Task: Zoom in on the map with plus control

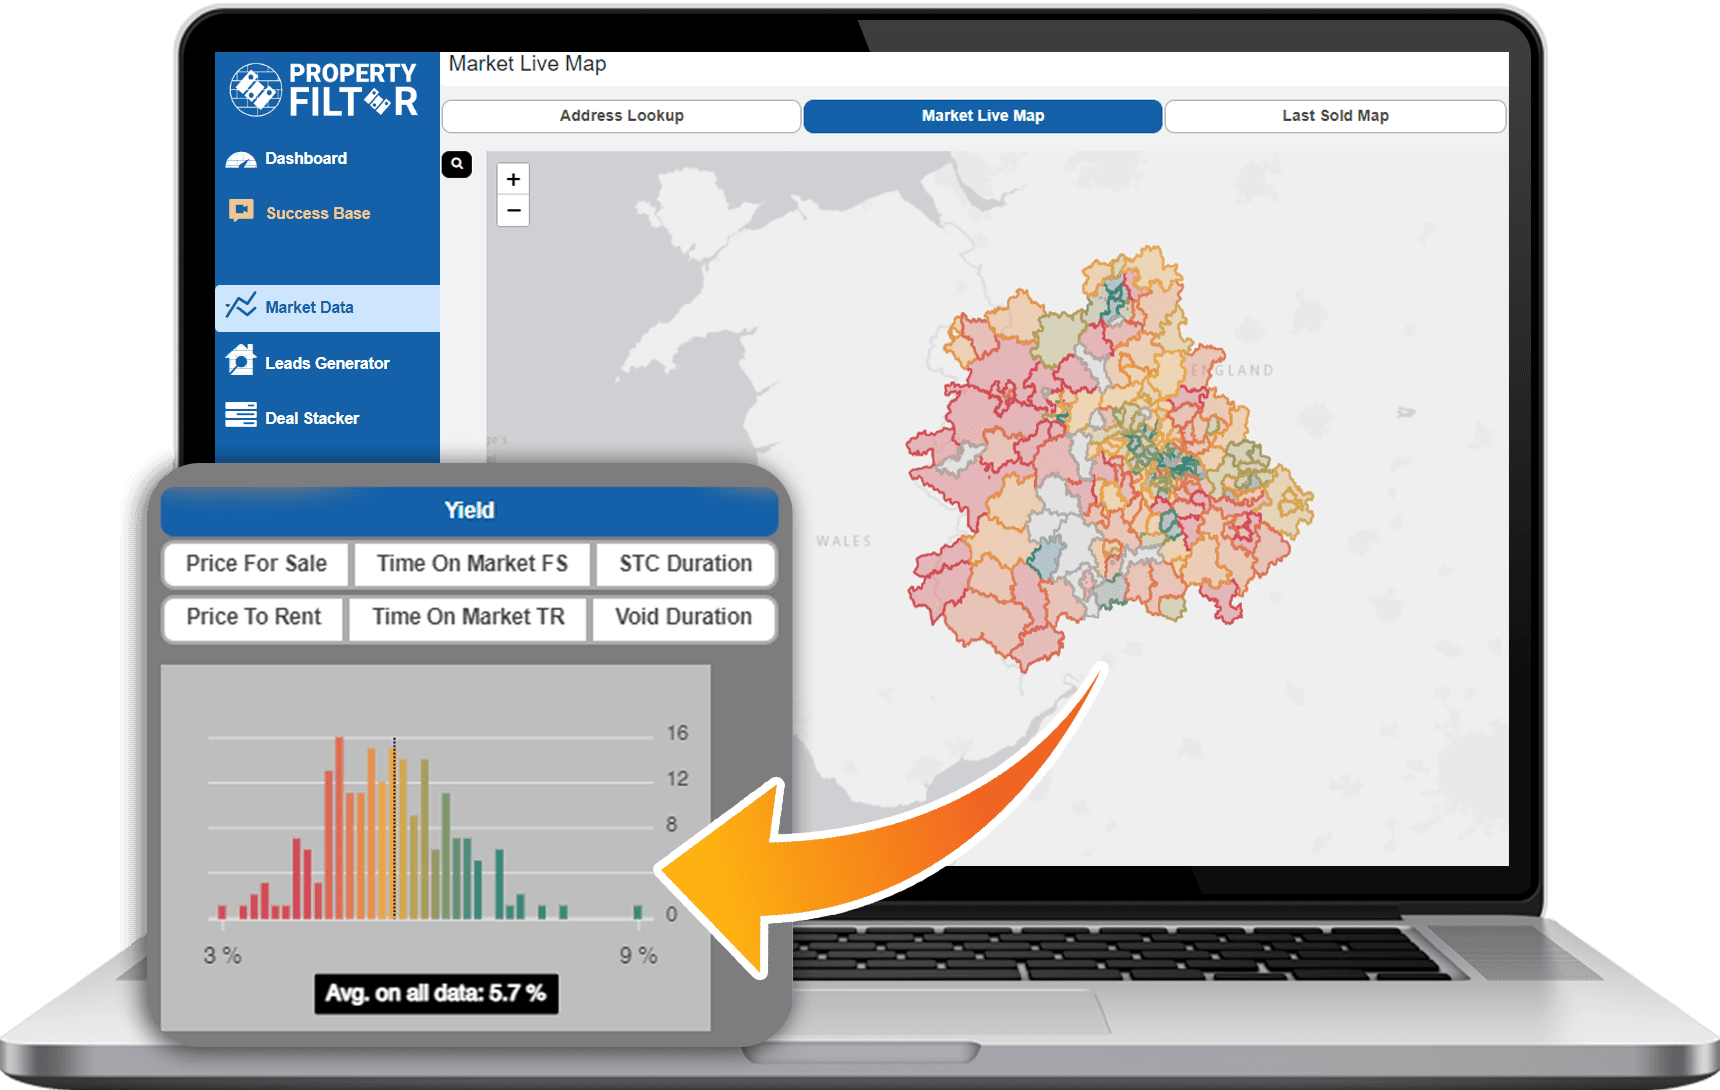Action: point(513,179)
